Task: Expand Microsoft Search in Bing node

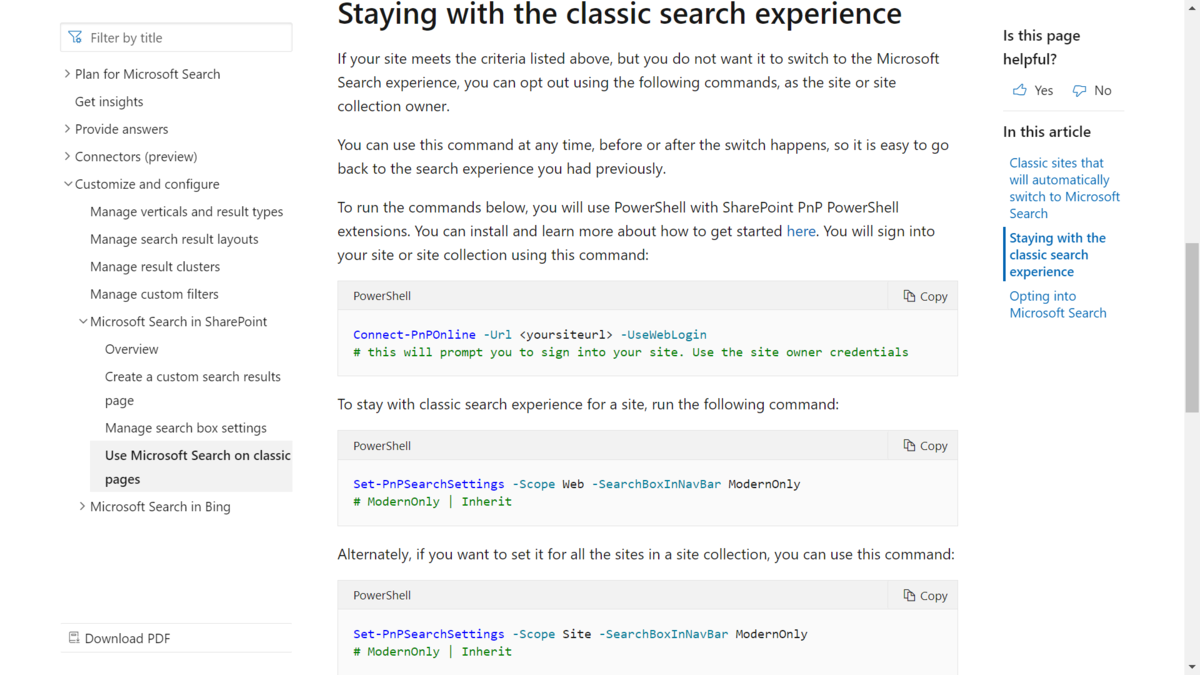Action: click(82, 507)
